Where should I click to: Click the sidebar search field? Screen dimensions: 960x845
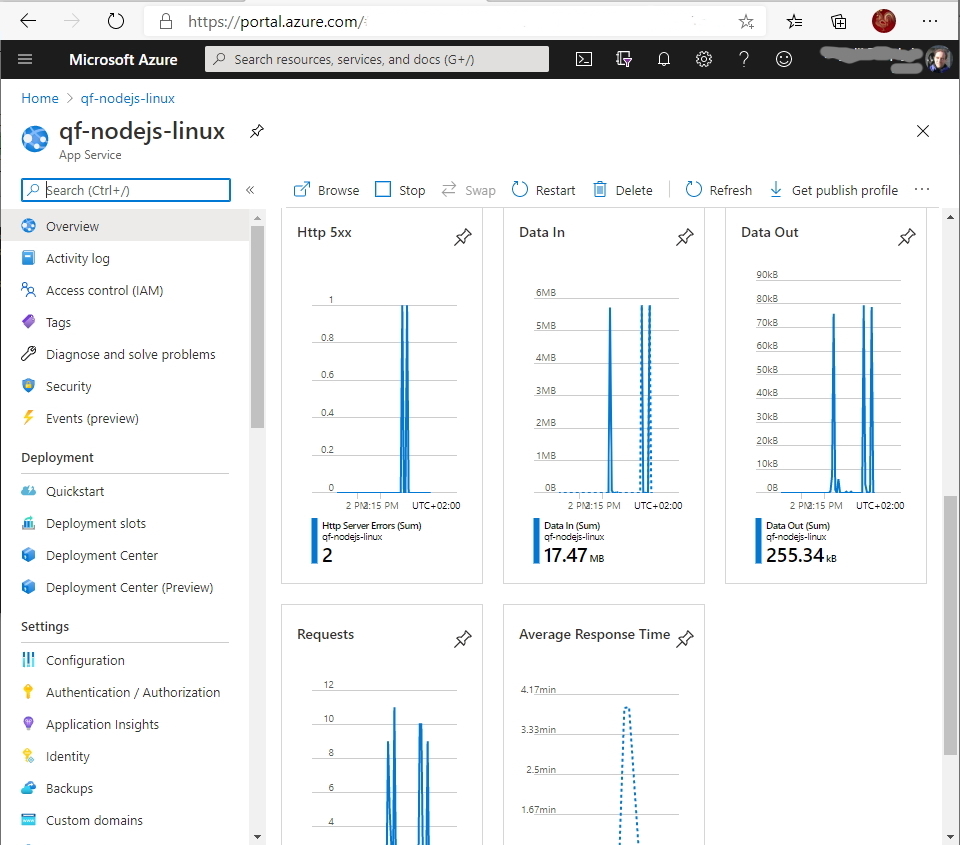click(125, 189)
